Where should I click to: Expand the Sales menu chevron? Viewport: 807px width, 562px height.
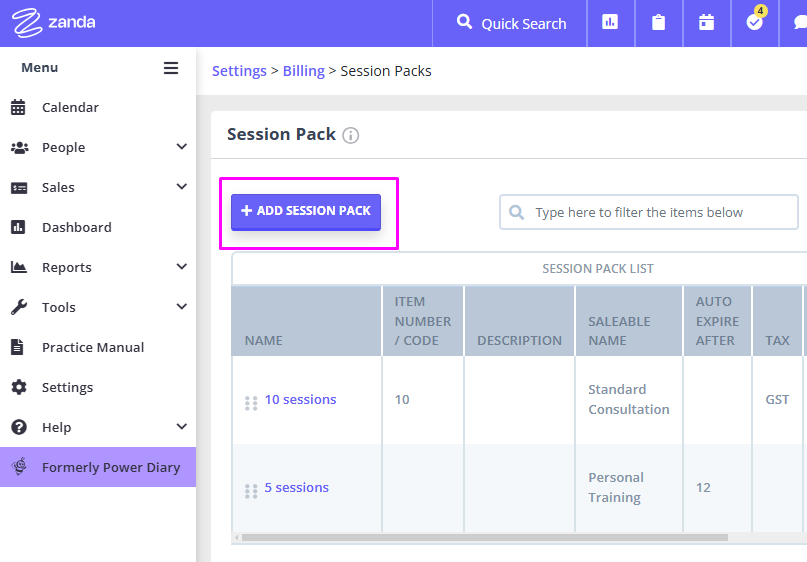181,187
